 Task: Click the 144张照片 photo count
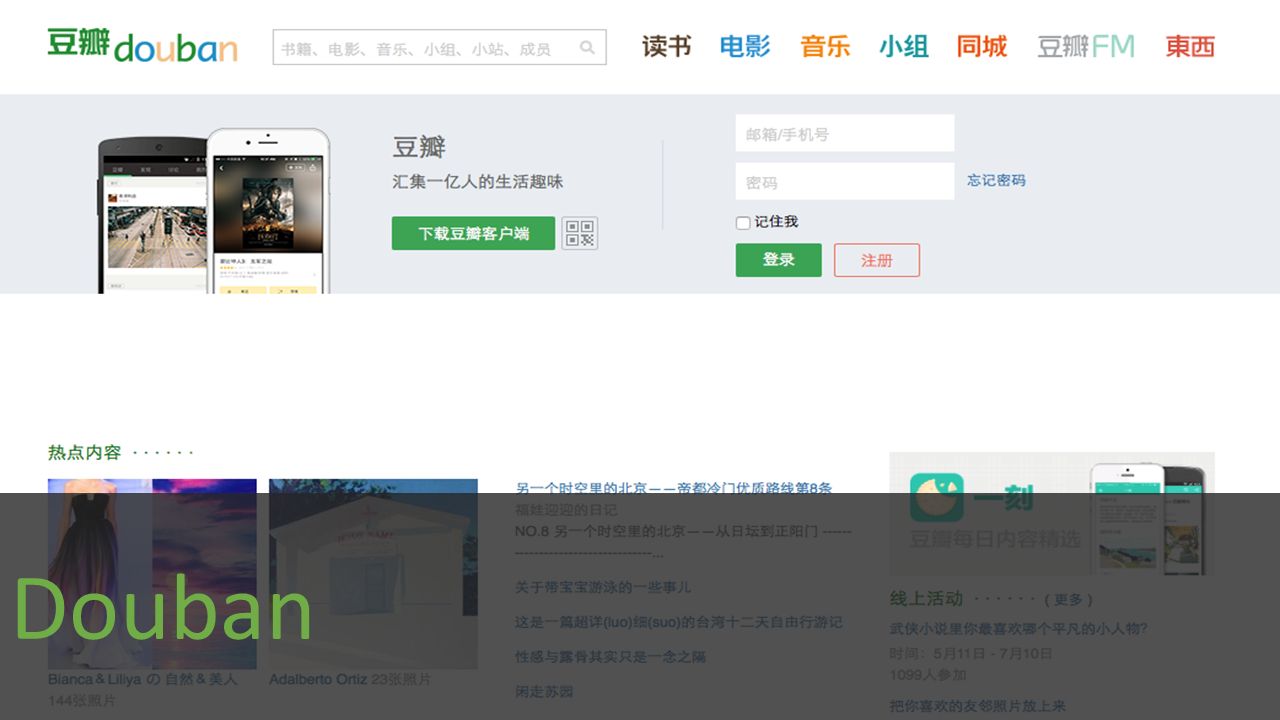tap(82, 701)
